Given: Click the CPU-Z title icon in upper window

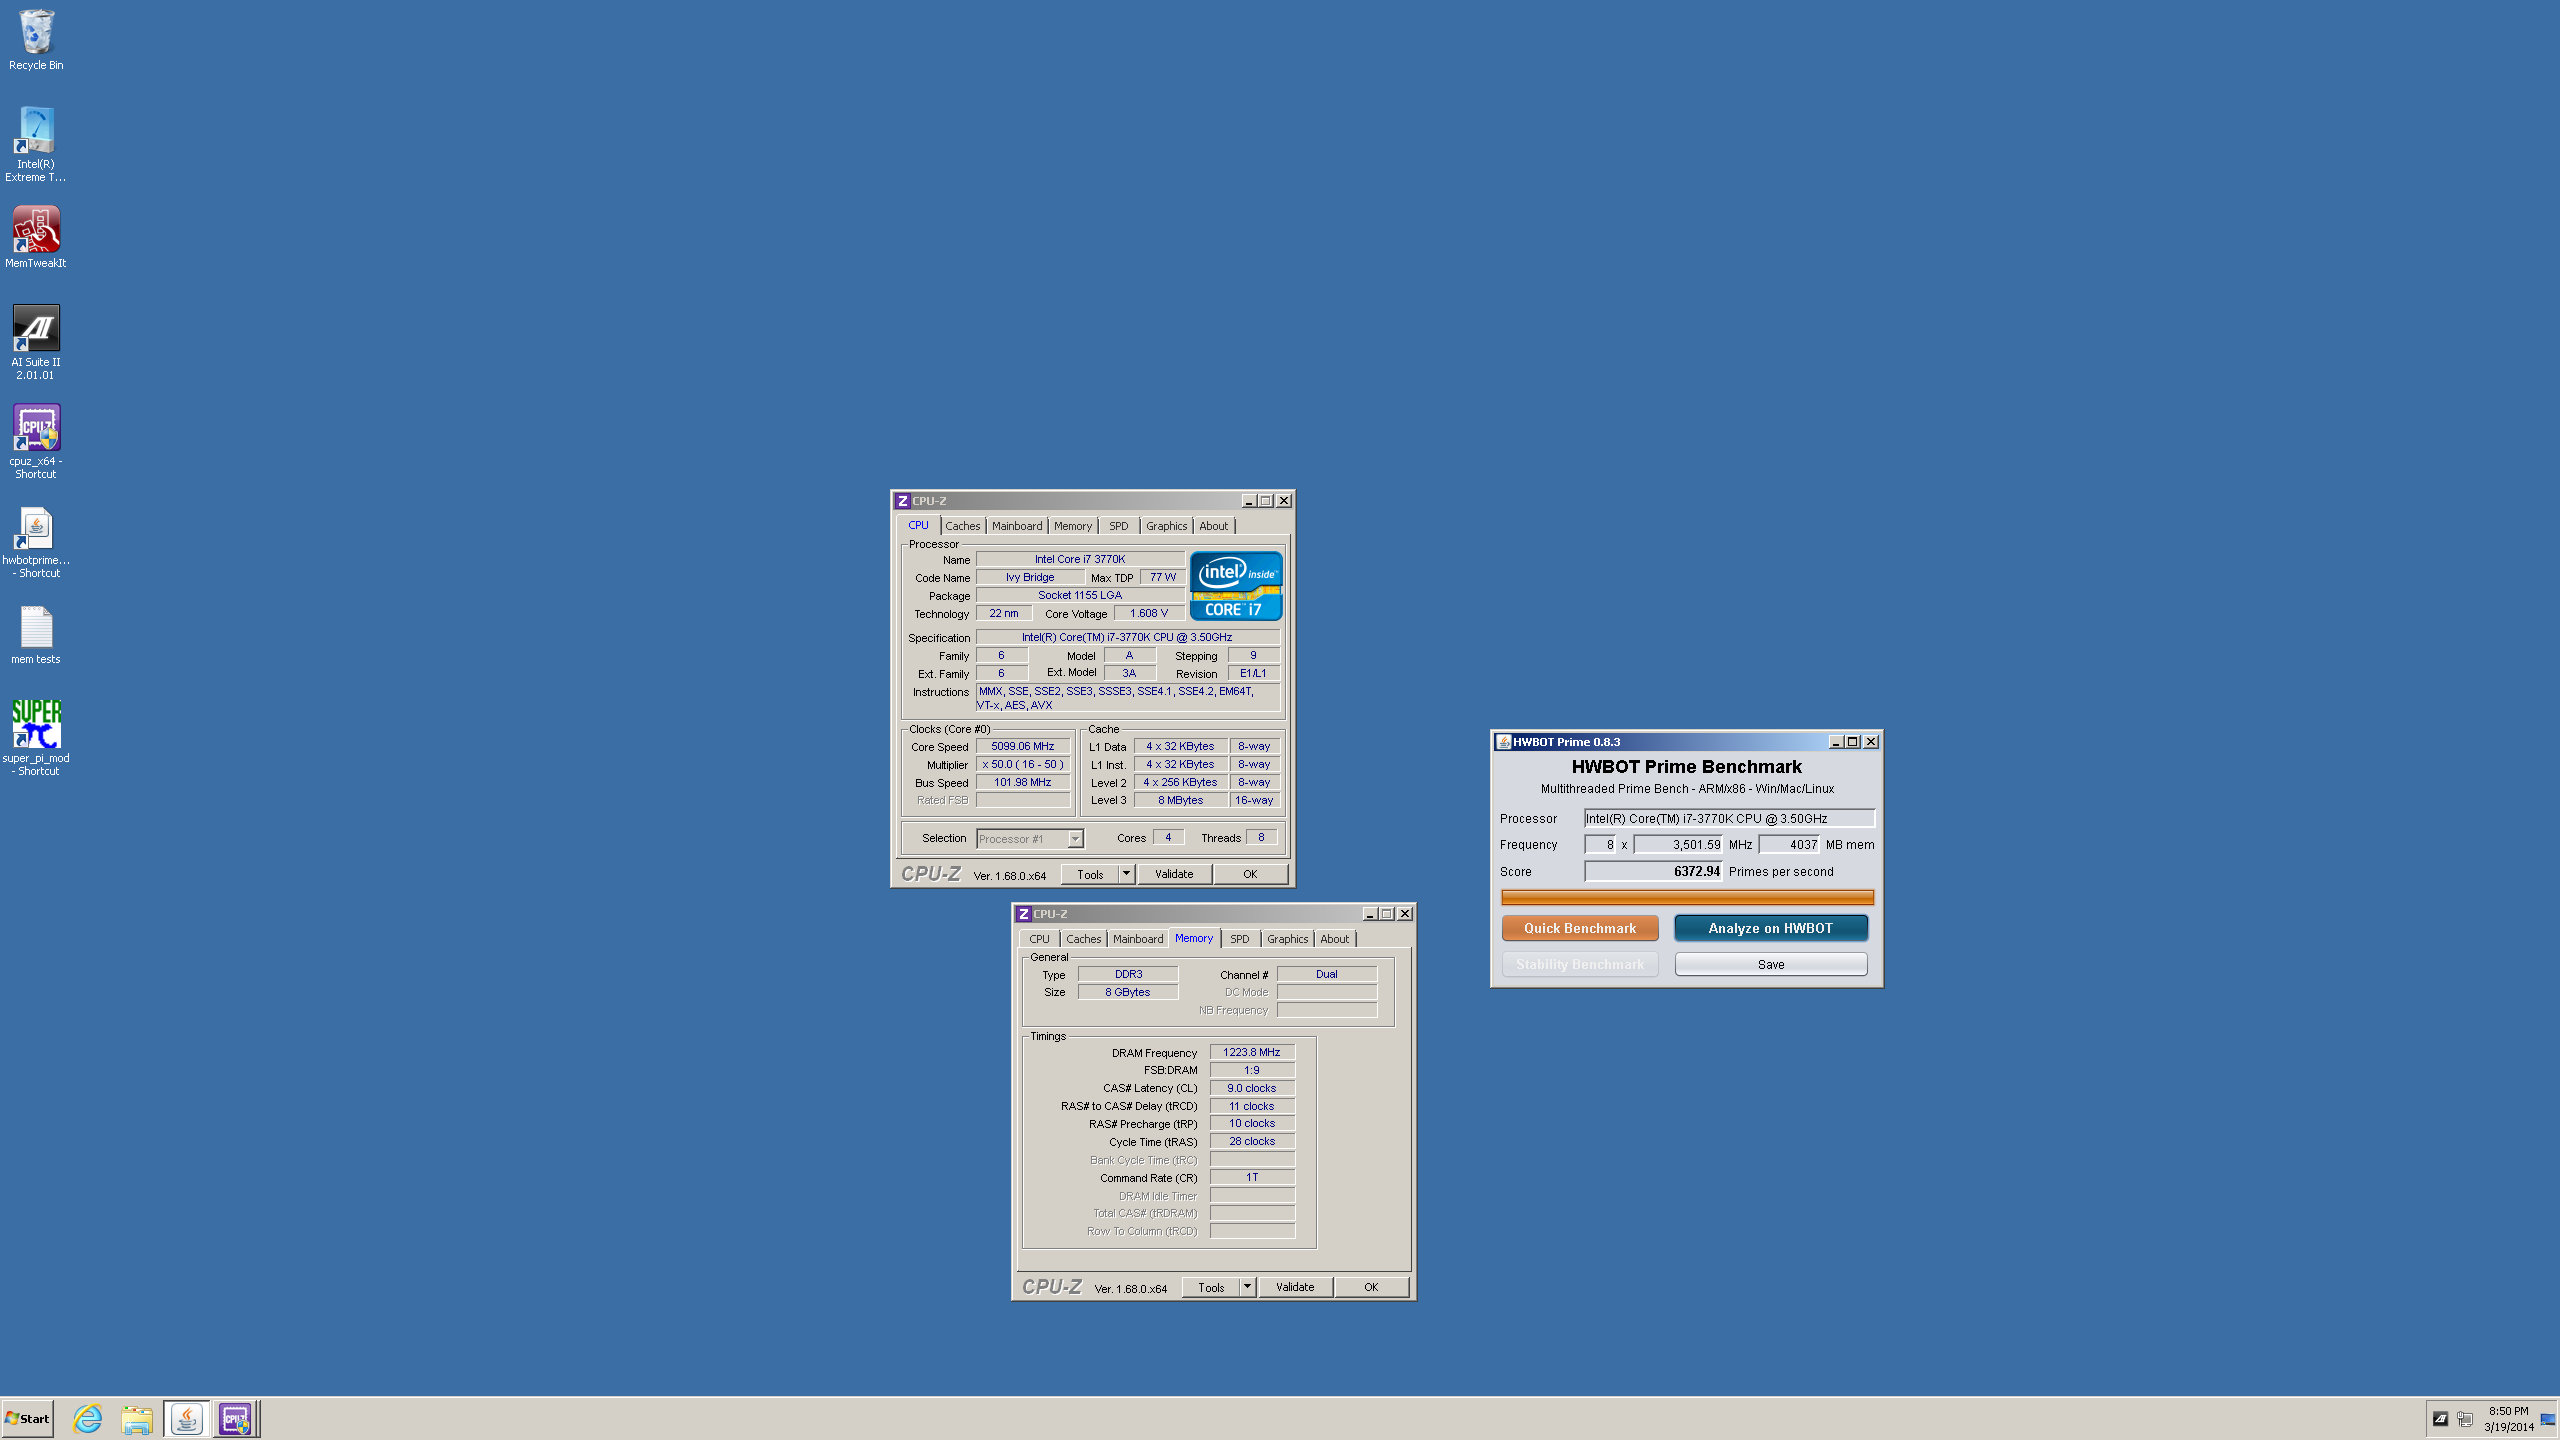Looking at the screenshot, I should [902, 501].
